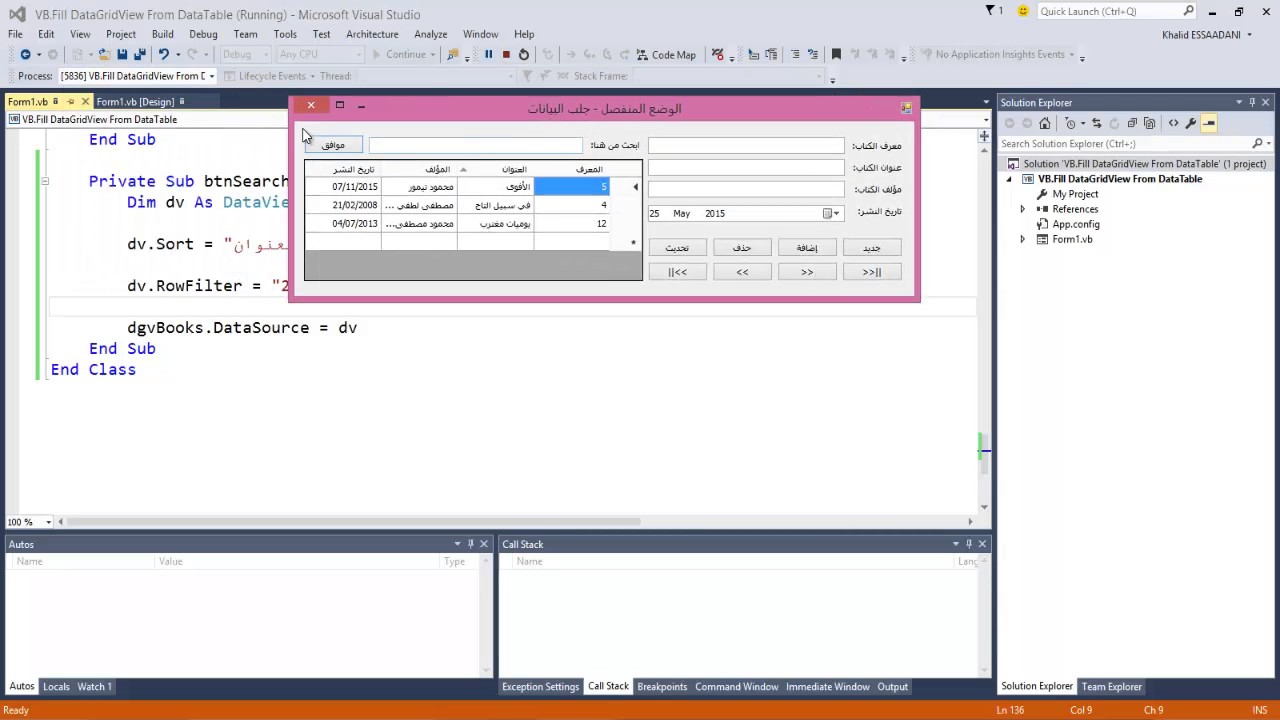
Task: Open the Solution Explorer window options dropdown
Action: (x=1239, y=102)
